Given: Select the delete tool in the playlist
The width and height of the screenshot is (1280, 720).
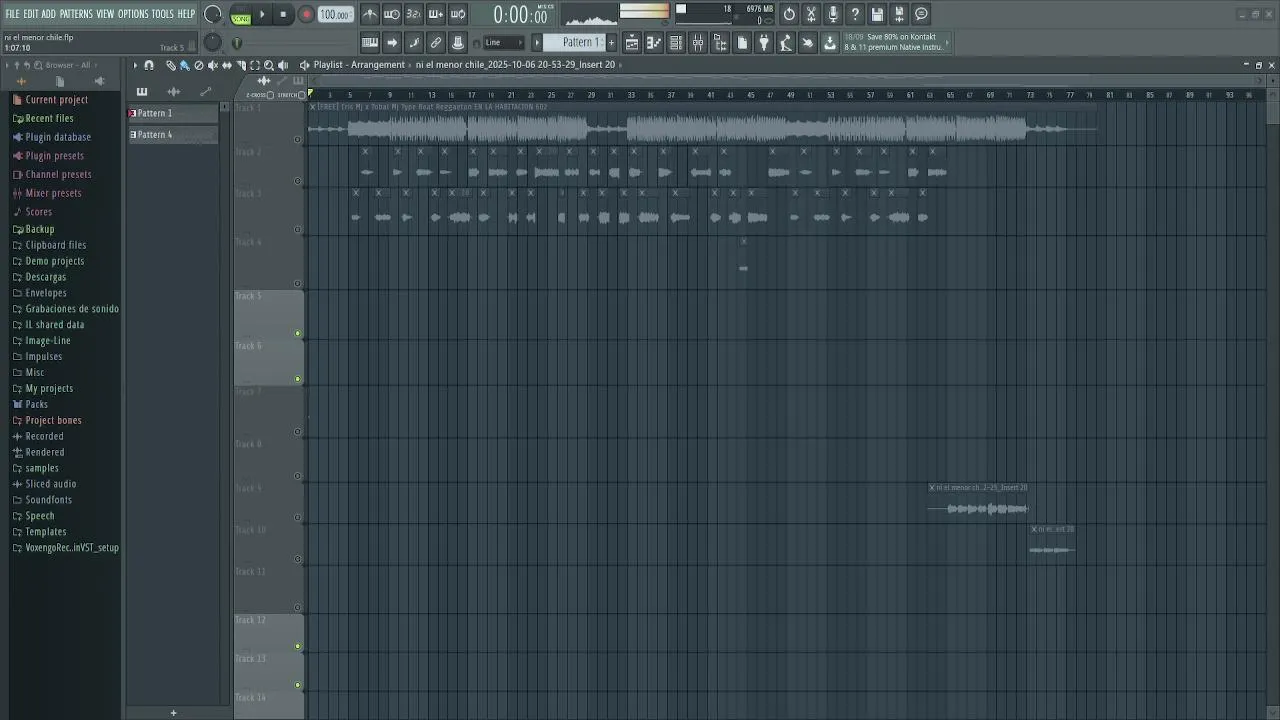Looking at the screenshot, I should [199, 65].
